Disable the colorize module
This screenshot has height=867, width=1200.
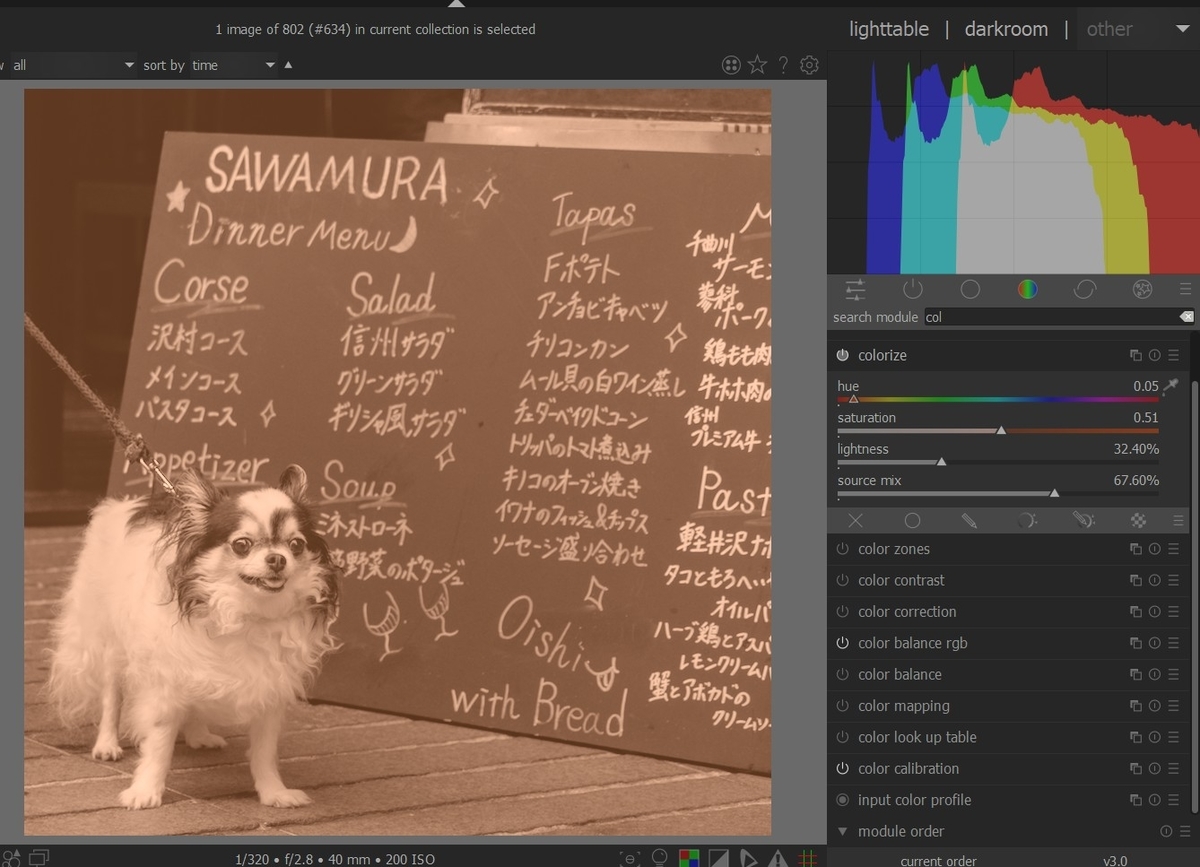point(842,355)
